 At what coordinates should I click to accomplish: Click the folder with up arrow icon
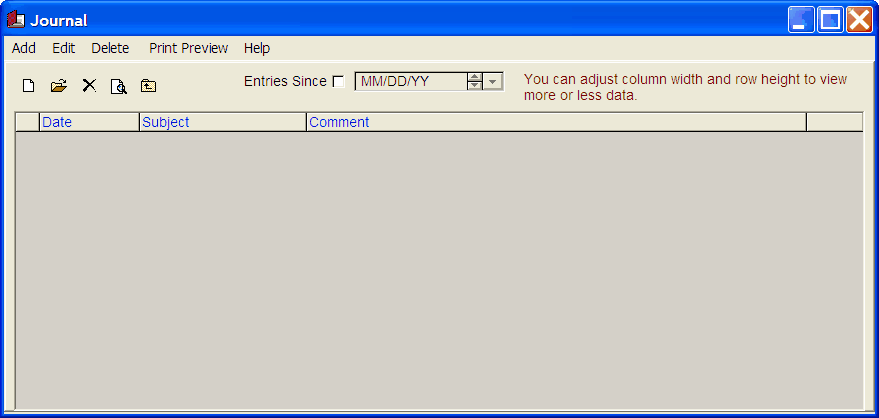pos(148,86)
